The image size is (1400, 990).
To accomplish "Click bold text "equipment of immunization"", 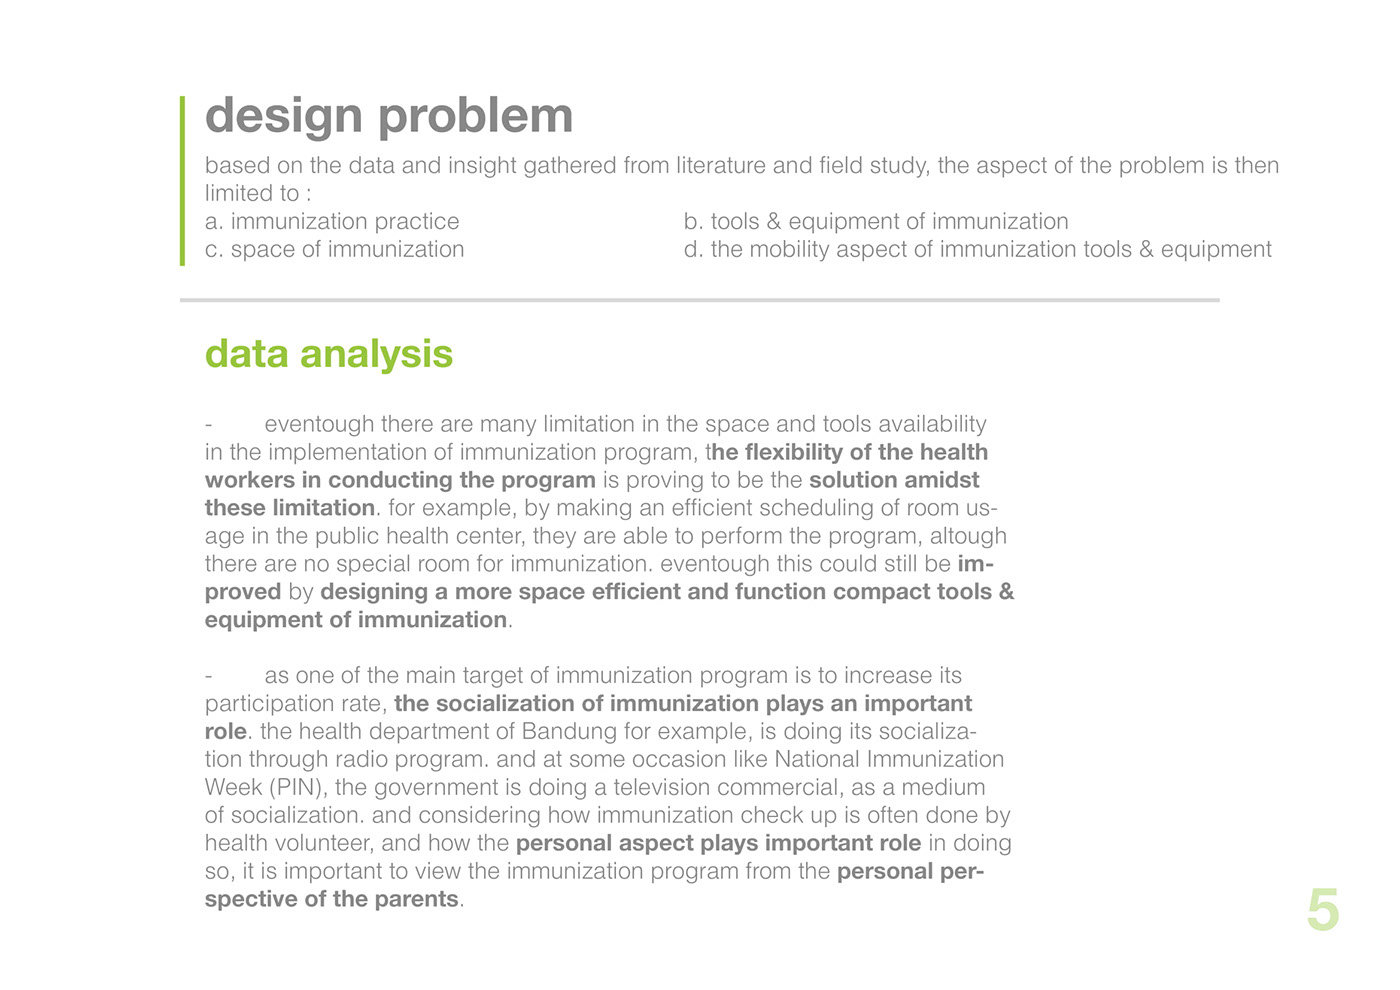I will (x=355, y=620).
